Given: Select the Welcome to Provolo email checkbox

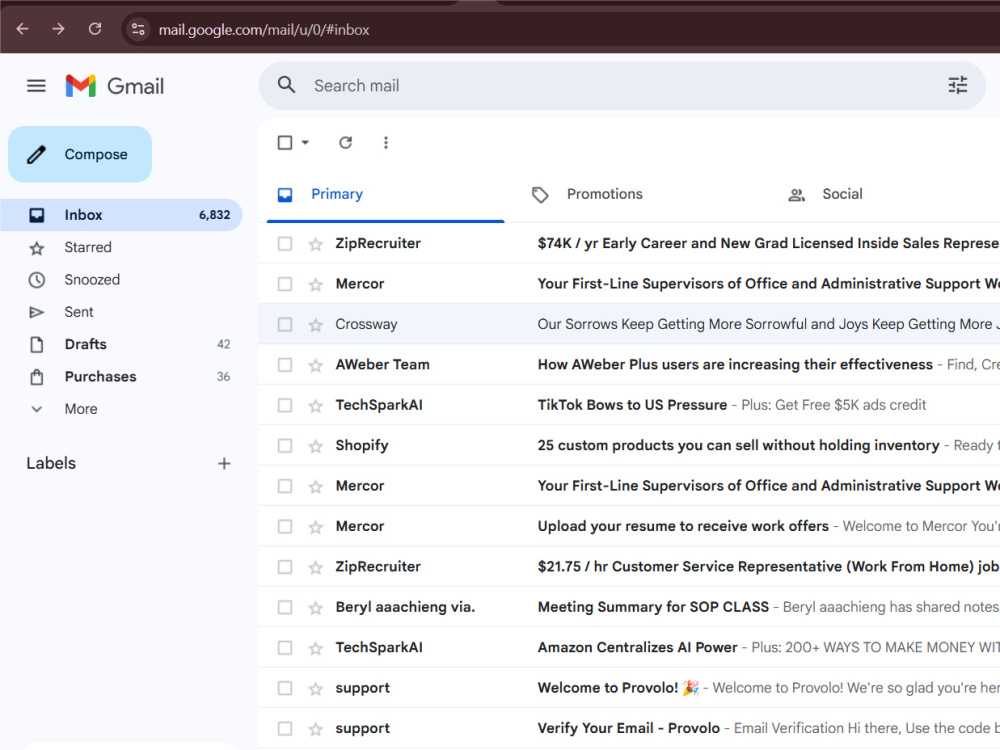Looking at the screenshot, I should coord(285,688).
